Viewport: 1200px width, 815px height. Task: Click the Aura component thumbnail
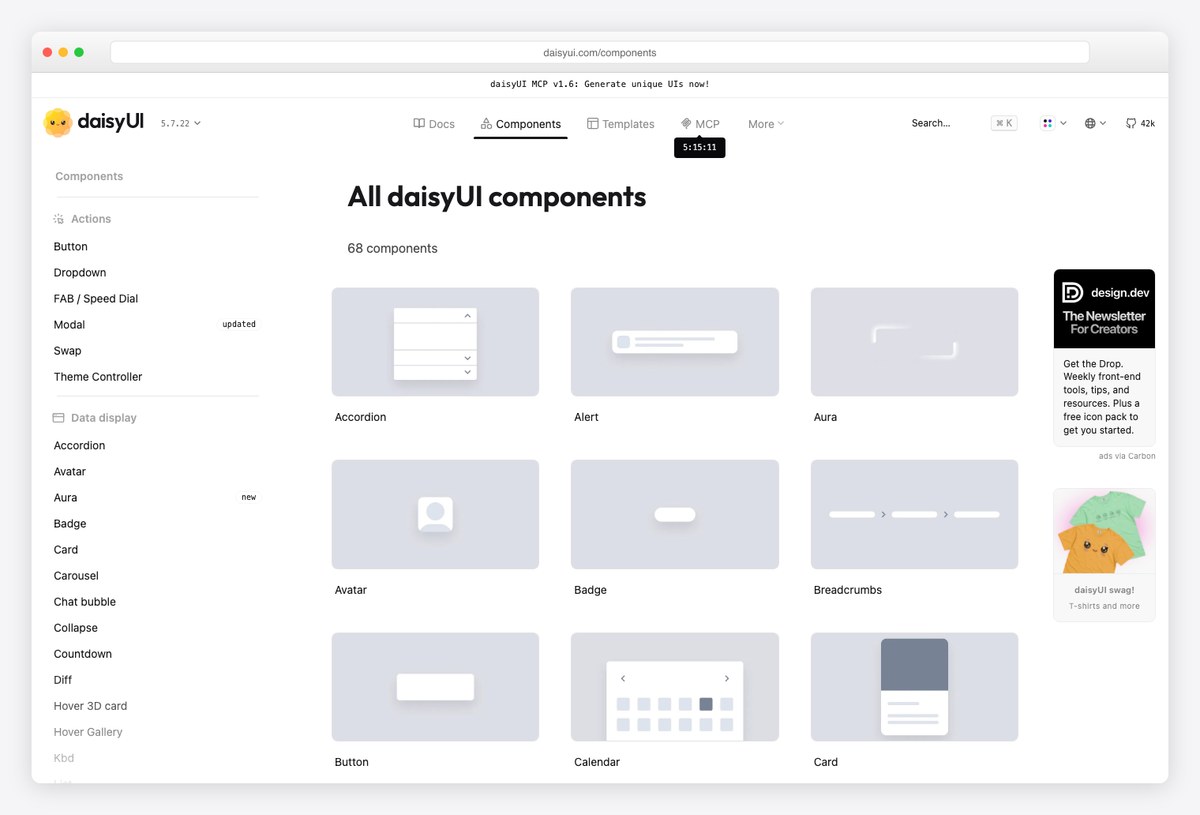(914, 342)
